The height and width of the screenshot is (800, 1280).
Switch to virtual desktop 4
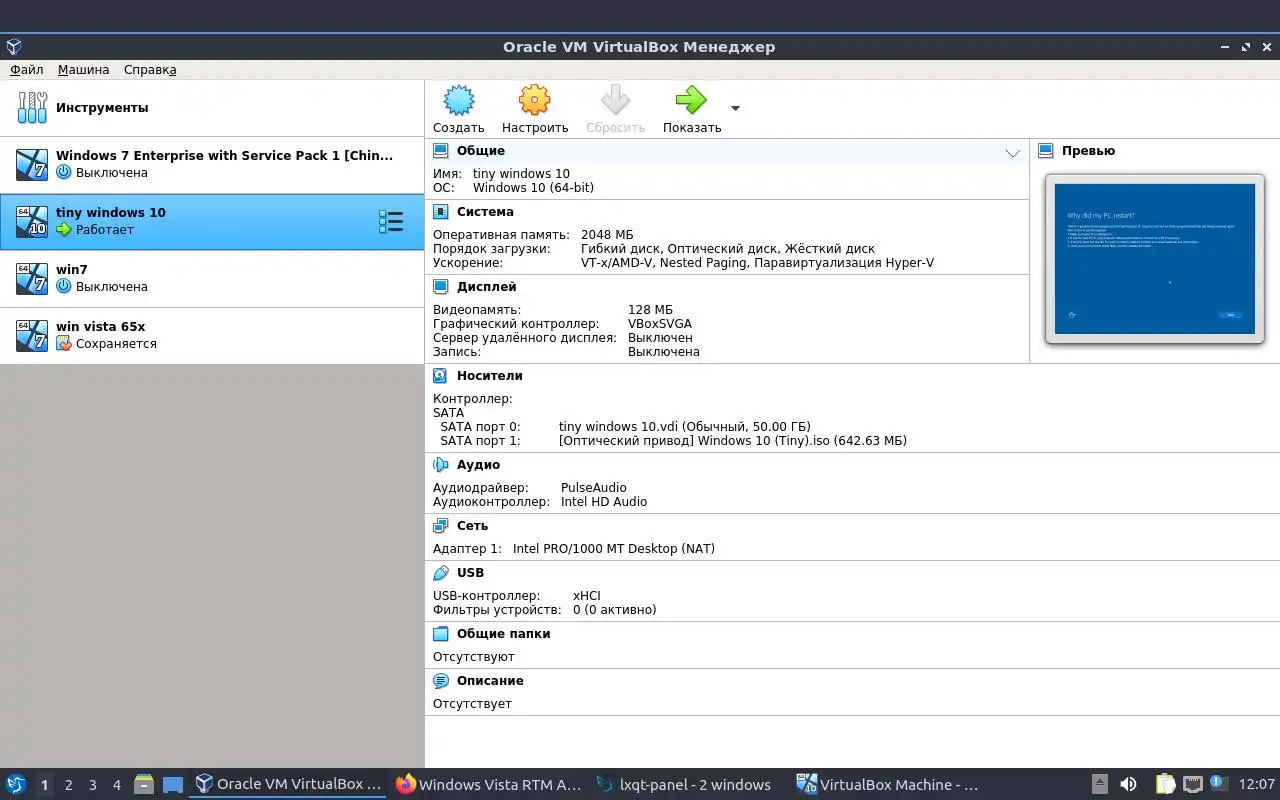(116, 785)
